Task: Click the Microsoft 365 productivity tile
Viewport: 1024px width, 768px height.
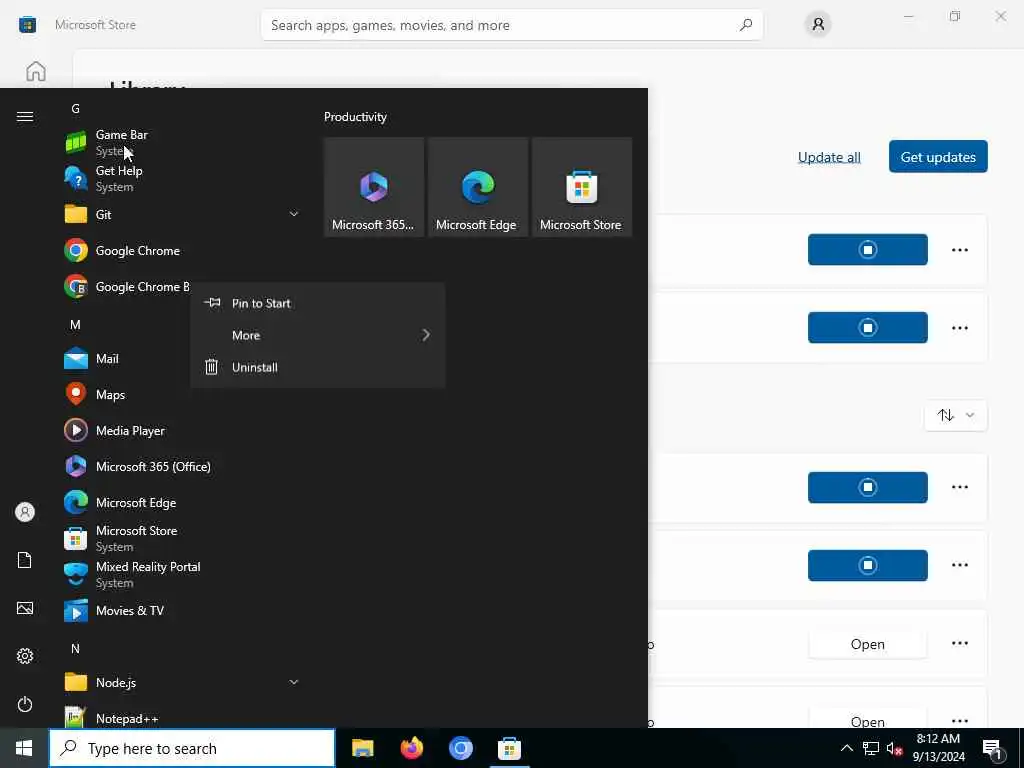Action: (x=374, y=187)
